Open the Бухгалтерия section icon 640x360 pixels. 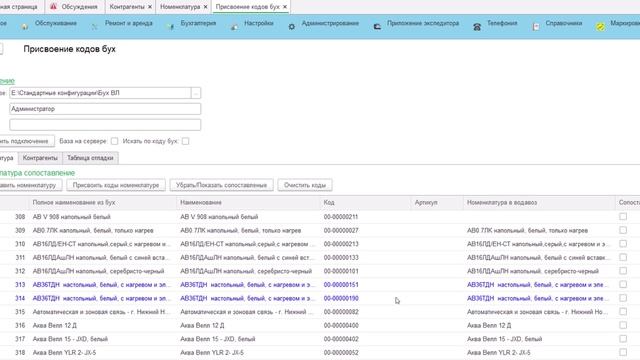click(x=170, y=27)
